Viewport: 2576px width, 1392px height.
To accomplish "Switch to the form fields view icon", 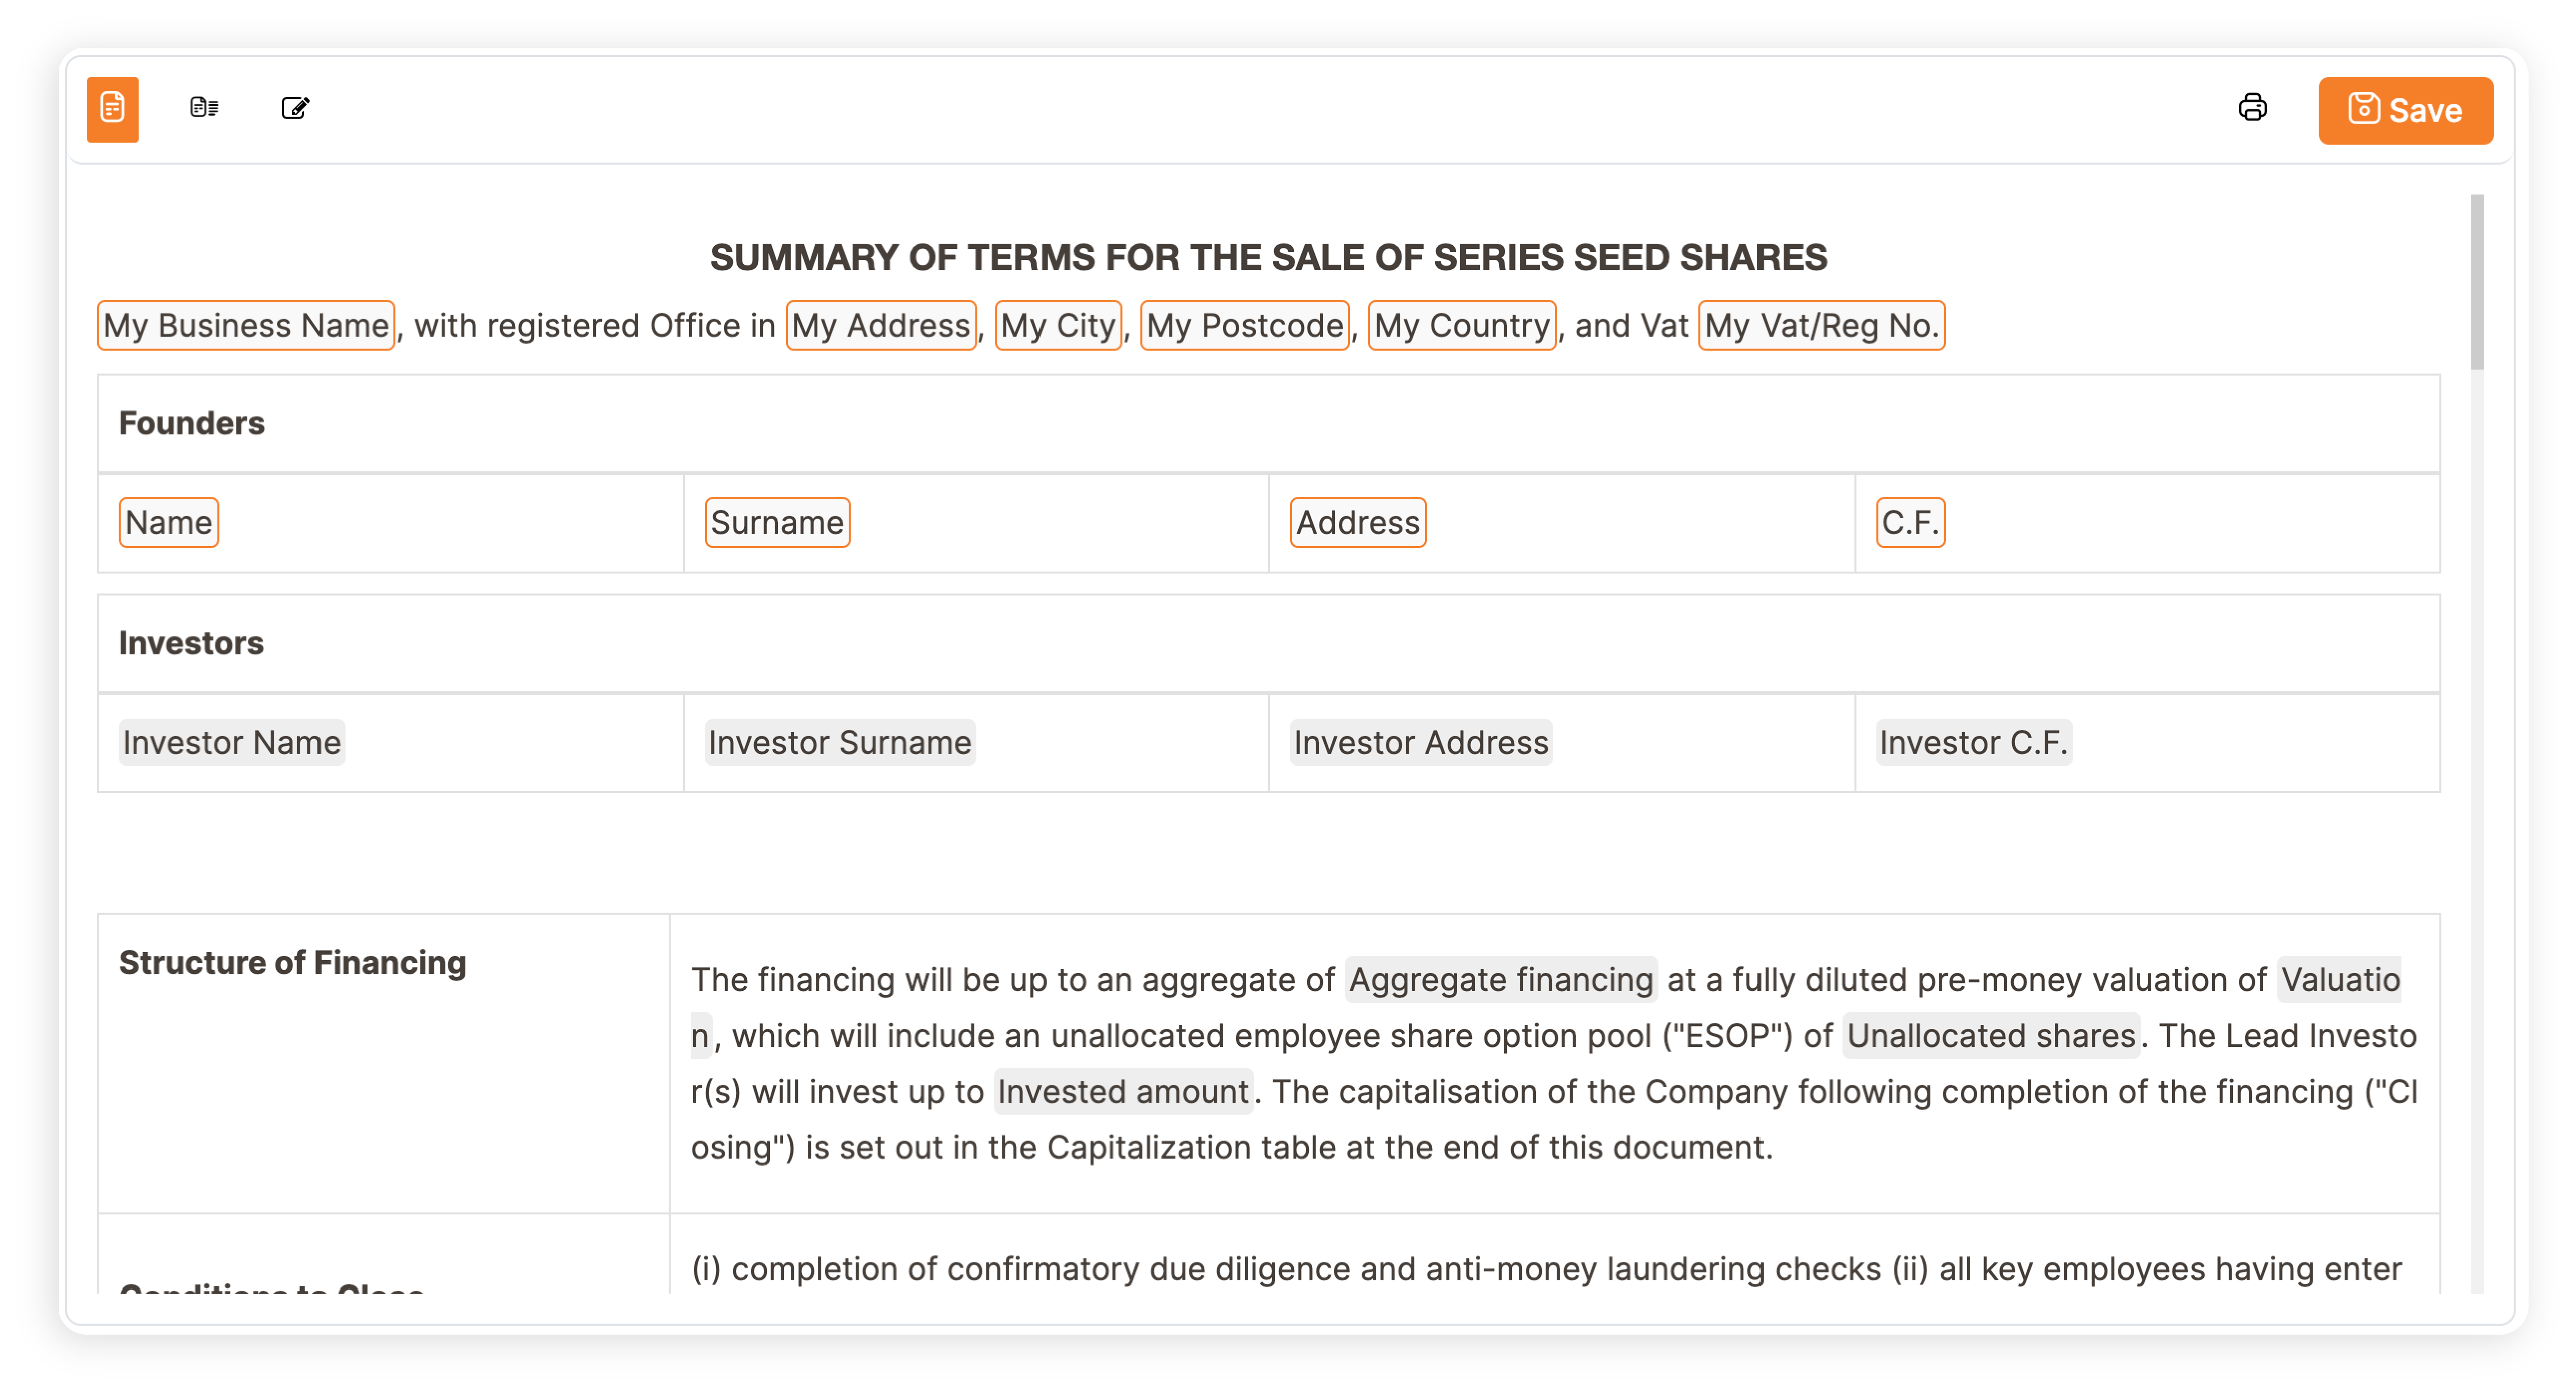I will [204, 107].
